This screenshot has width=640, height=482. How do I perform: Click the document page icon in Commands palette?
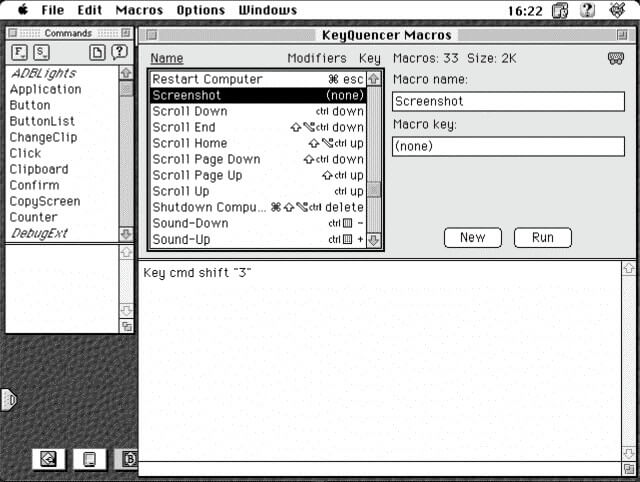[x=97, y=53]
